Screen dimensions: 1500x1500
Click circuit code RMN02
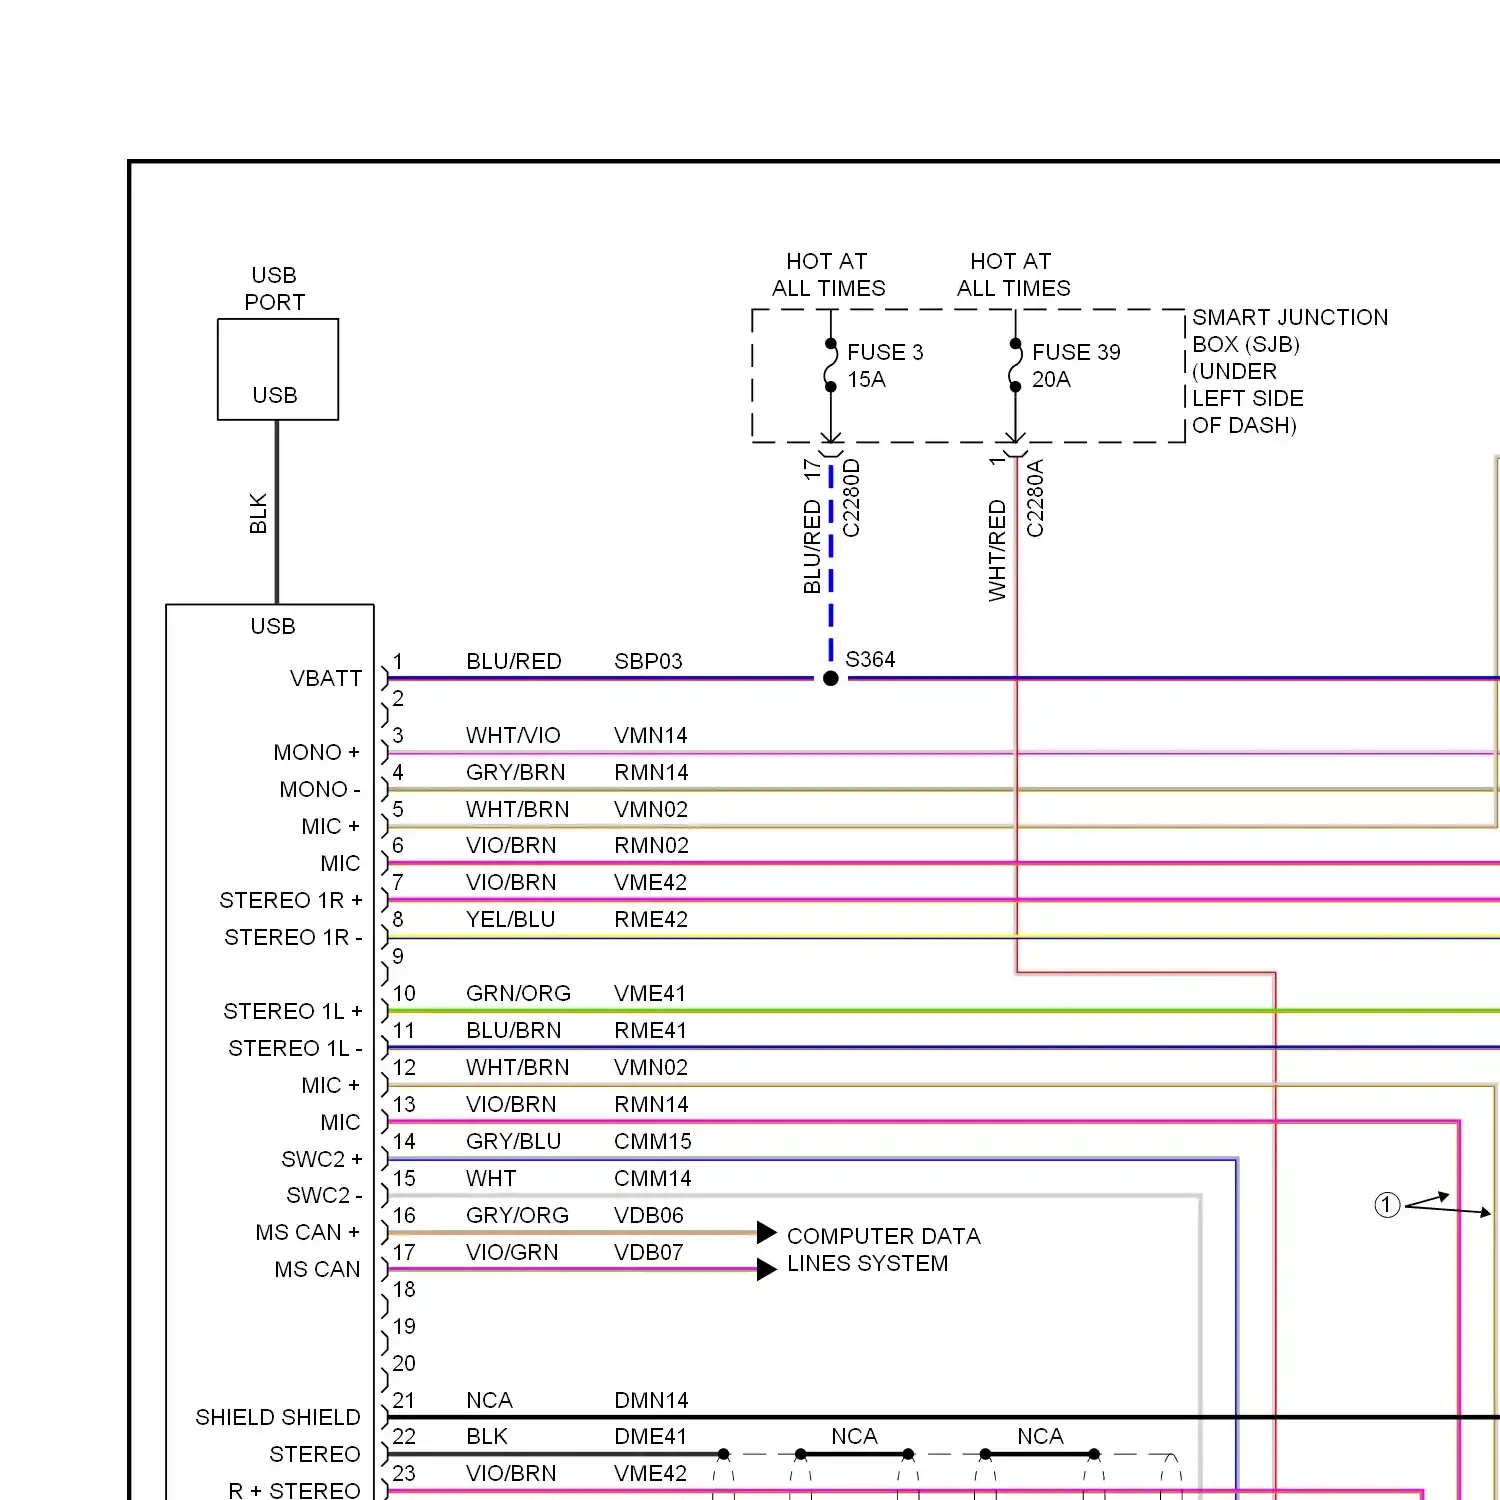651,846
